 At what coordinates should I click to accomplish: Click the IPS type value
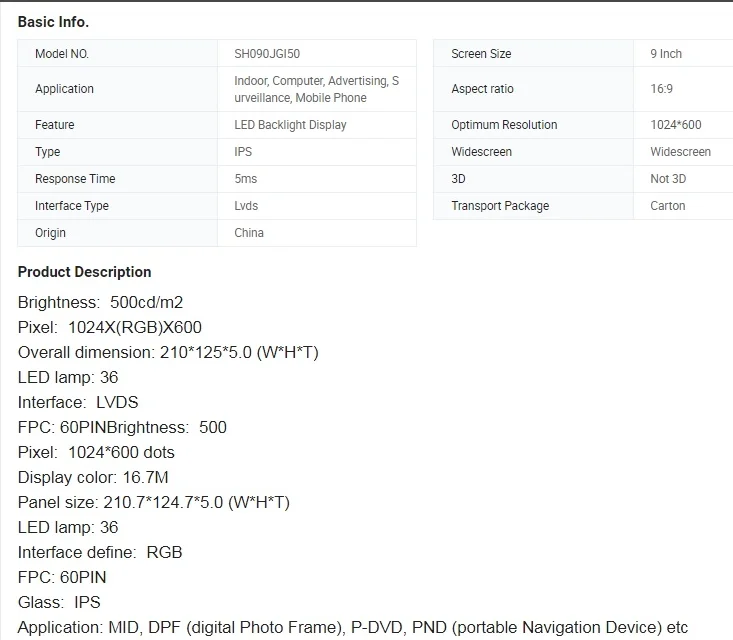tap(243, 152)
